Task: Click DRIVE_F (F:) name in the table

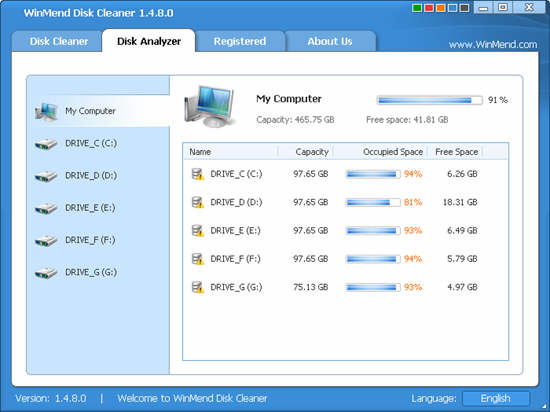Action: [235, 259]
